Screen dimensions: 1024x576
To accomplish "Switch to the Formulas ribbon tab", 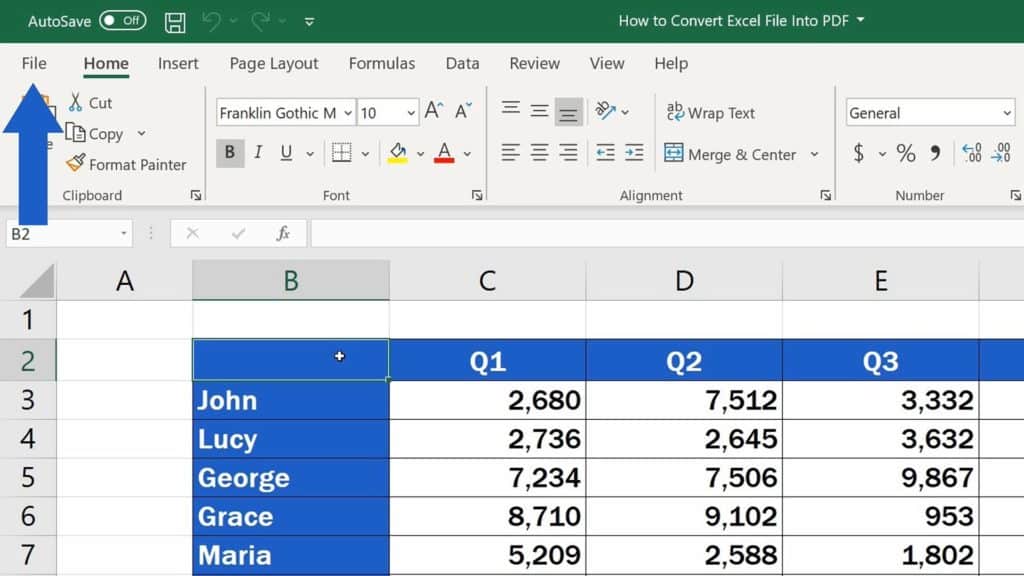I will (381, 63).
